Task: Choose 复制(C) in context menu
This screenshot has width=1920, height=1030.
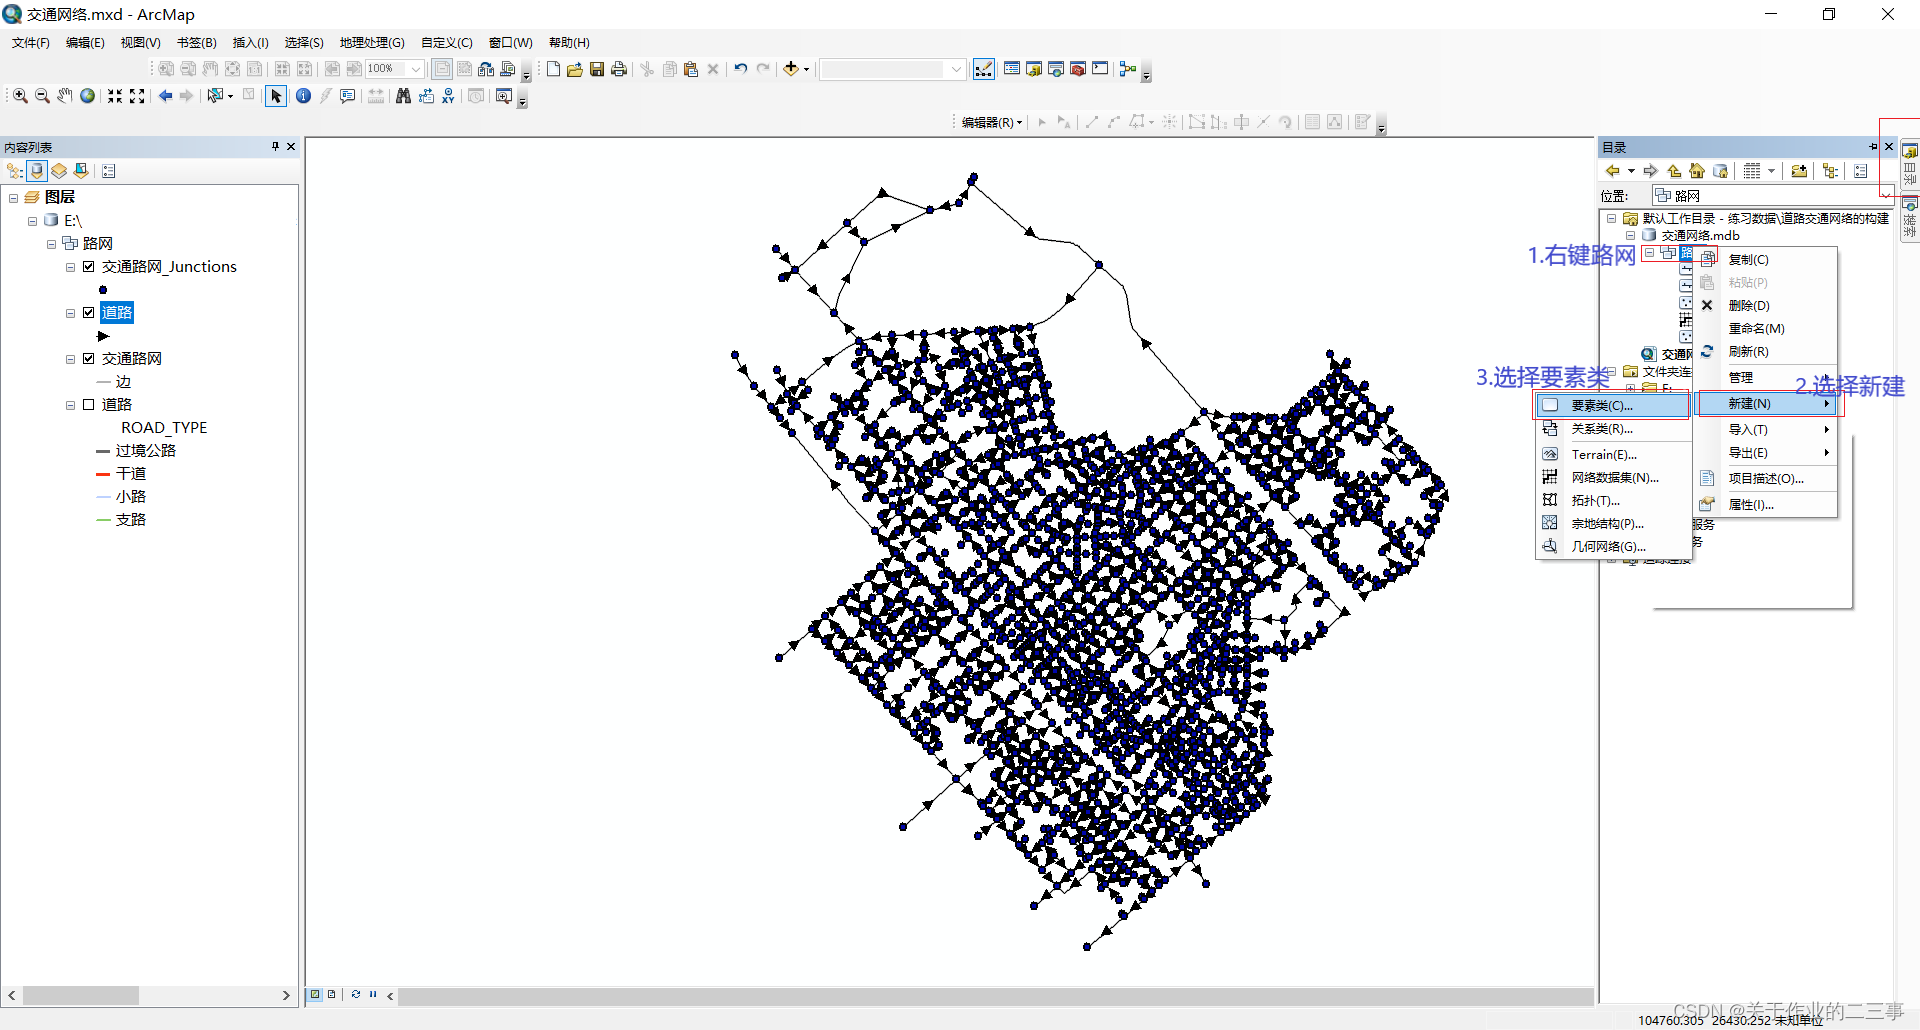Action: pos(1767,259)
